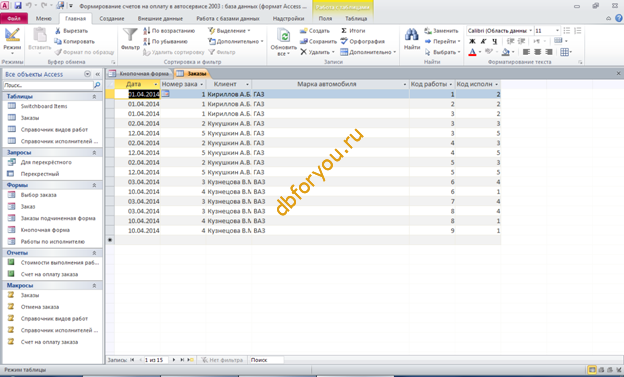Open Найти binoculars search
Image resolution: width=624 pixels, height=377 pixels.
pos(412,39)
